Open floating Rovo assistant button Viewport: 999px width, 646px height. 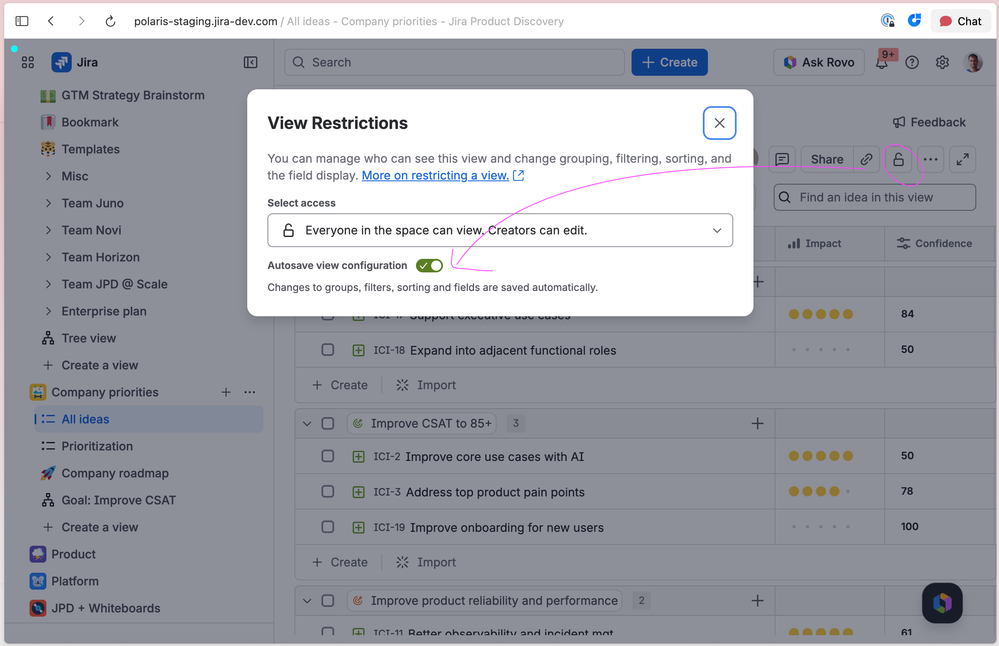942,603
